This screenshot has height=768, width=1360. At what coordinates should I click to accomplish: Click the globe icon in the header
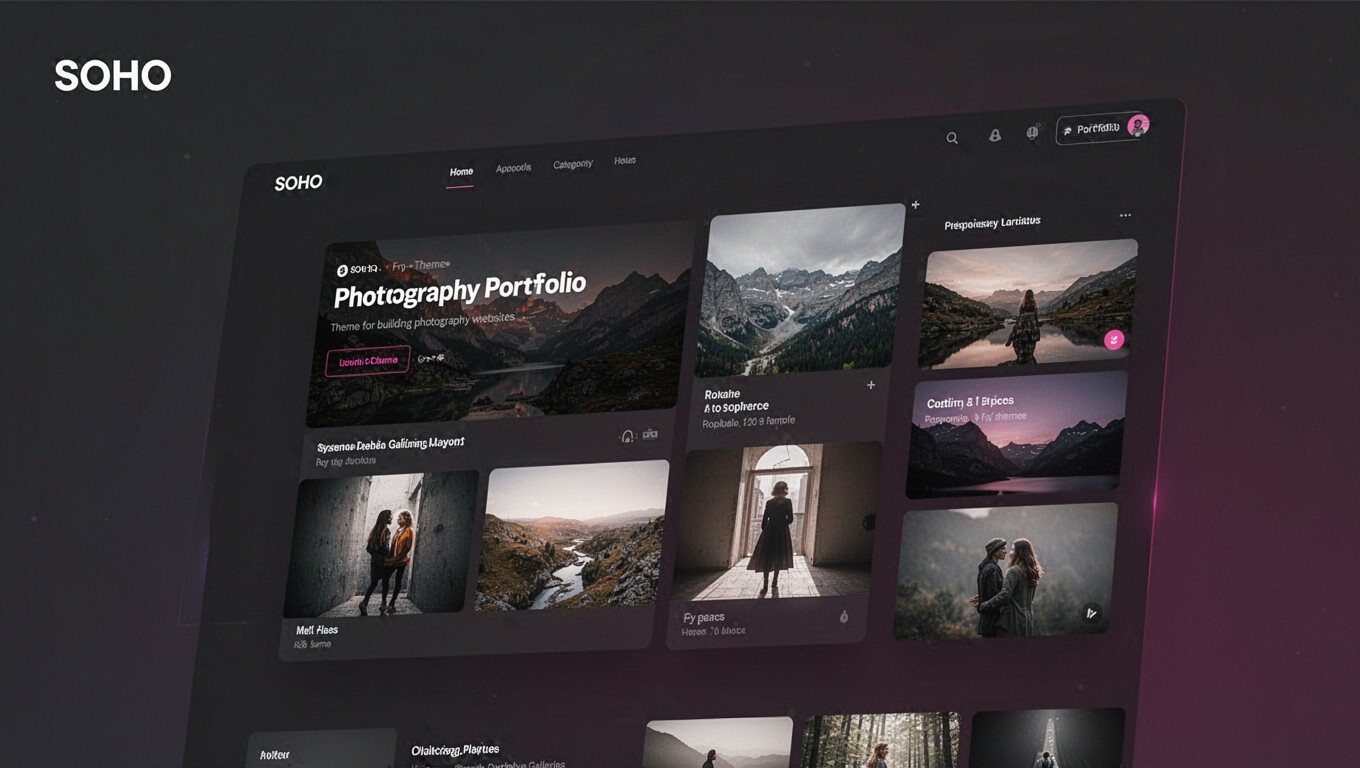point(1032,132)
